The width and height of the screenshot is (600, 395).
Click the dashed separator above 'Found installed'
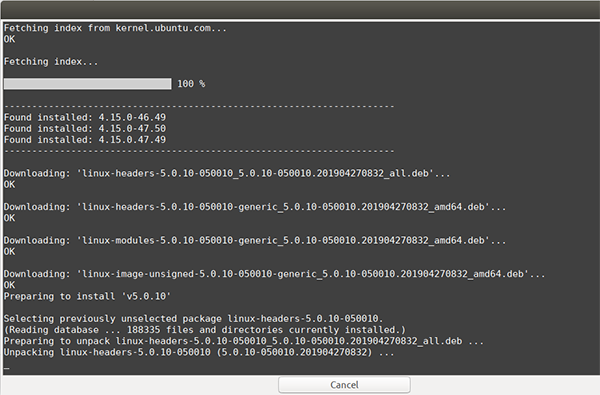click(x=199, y=106)
